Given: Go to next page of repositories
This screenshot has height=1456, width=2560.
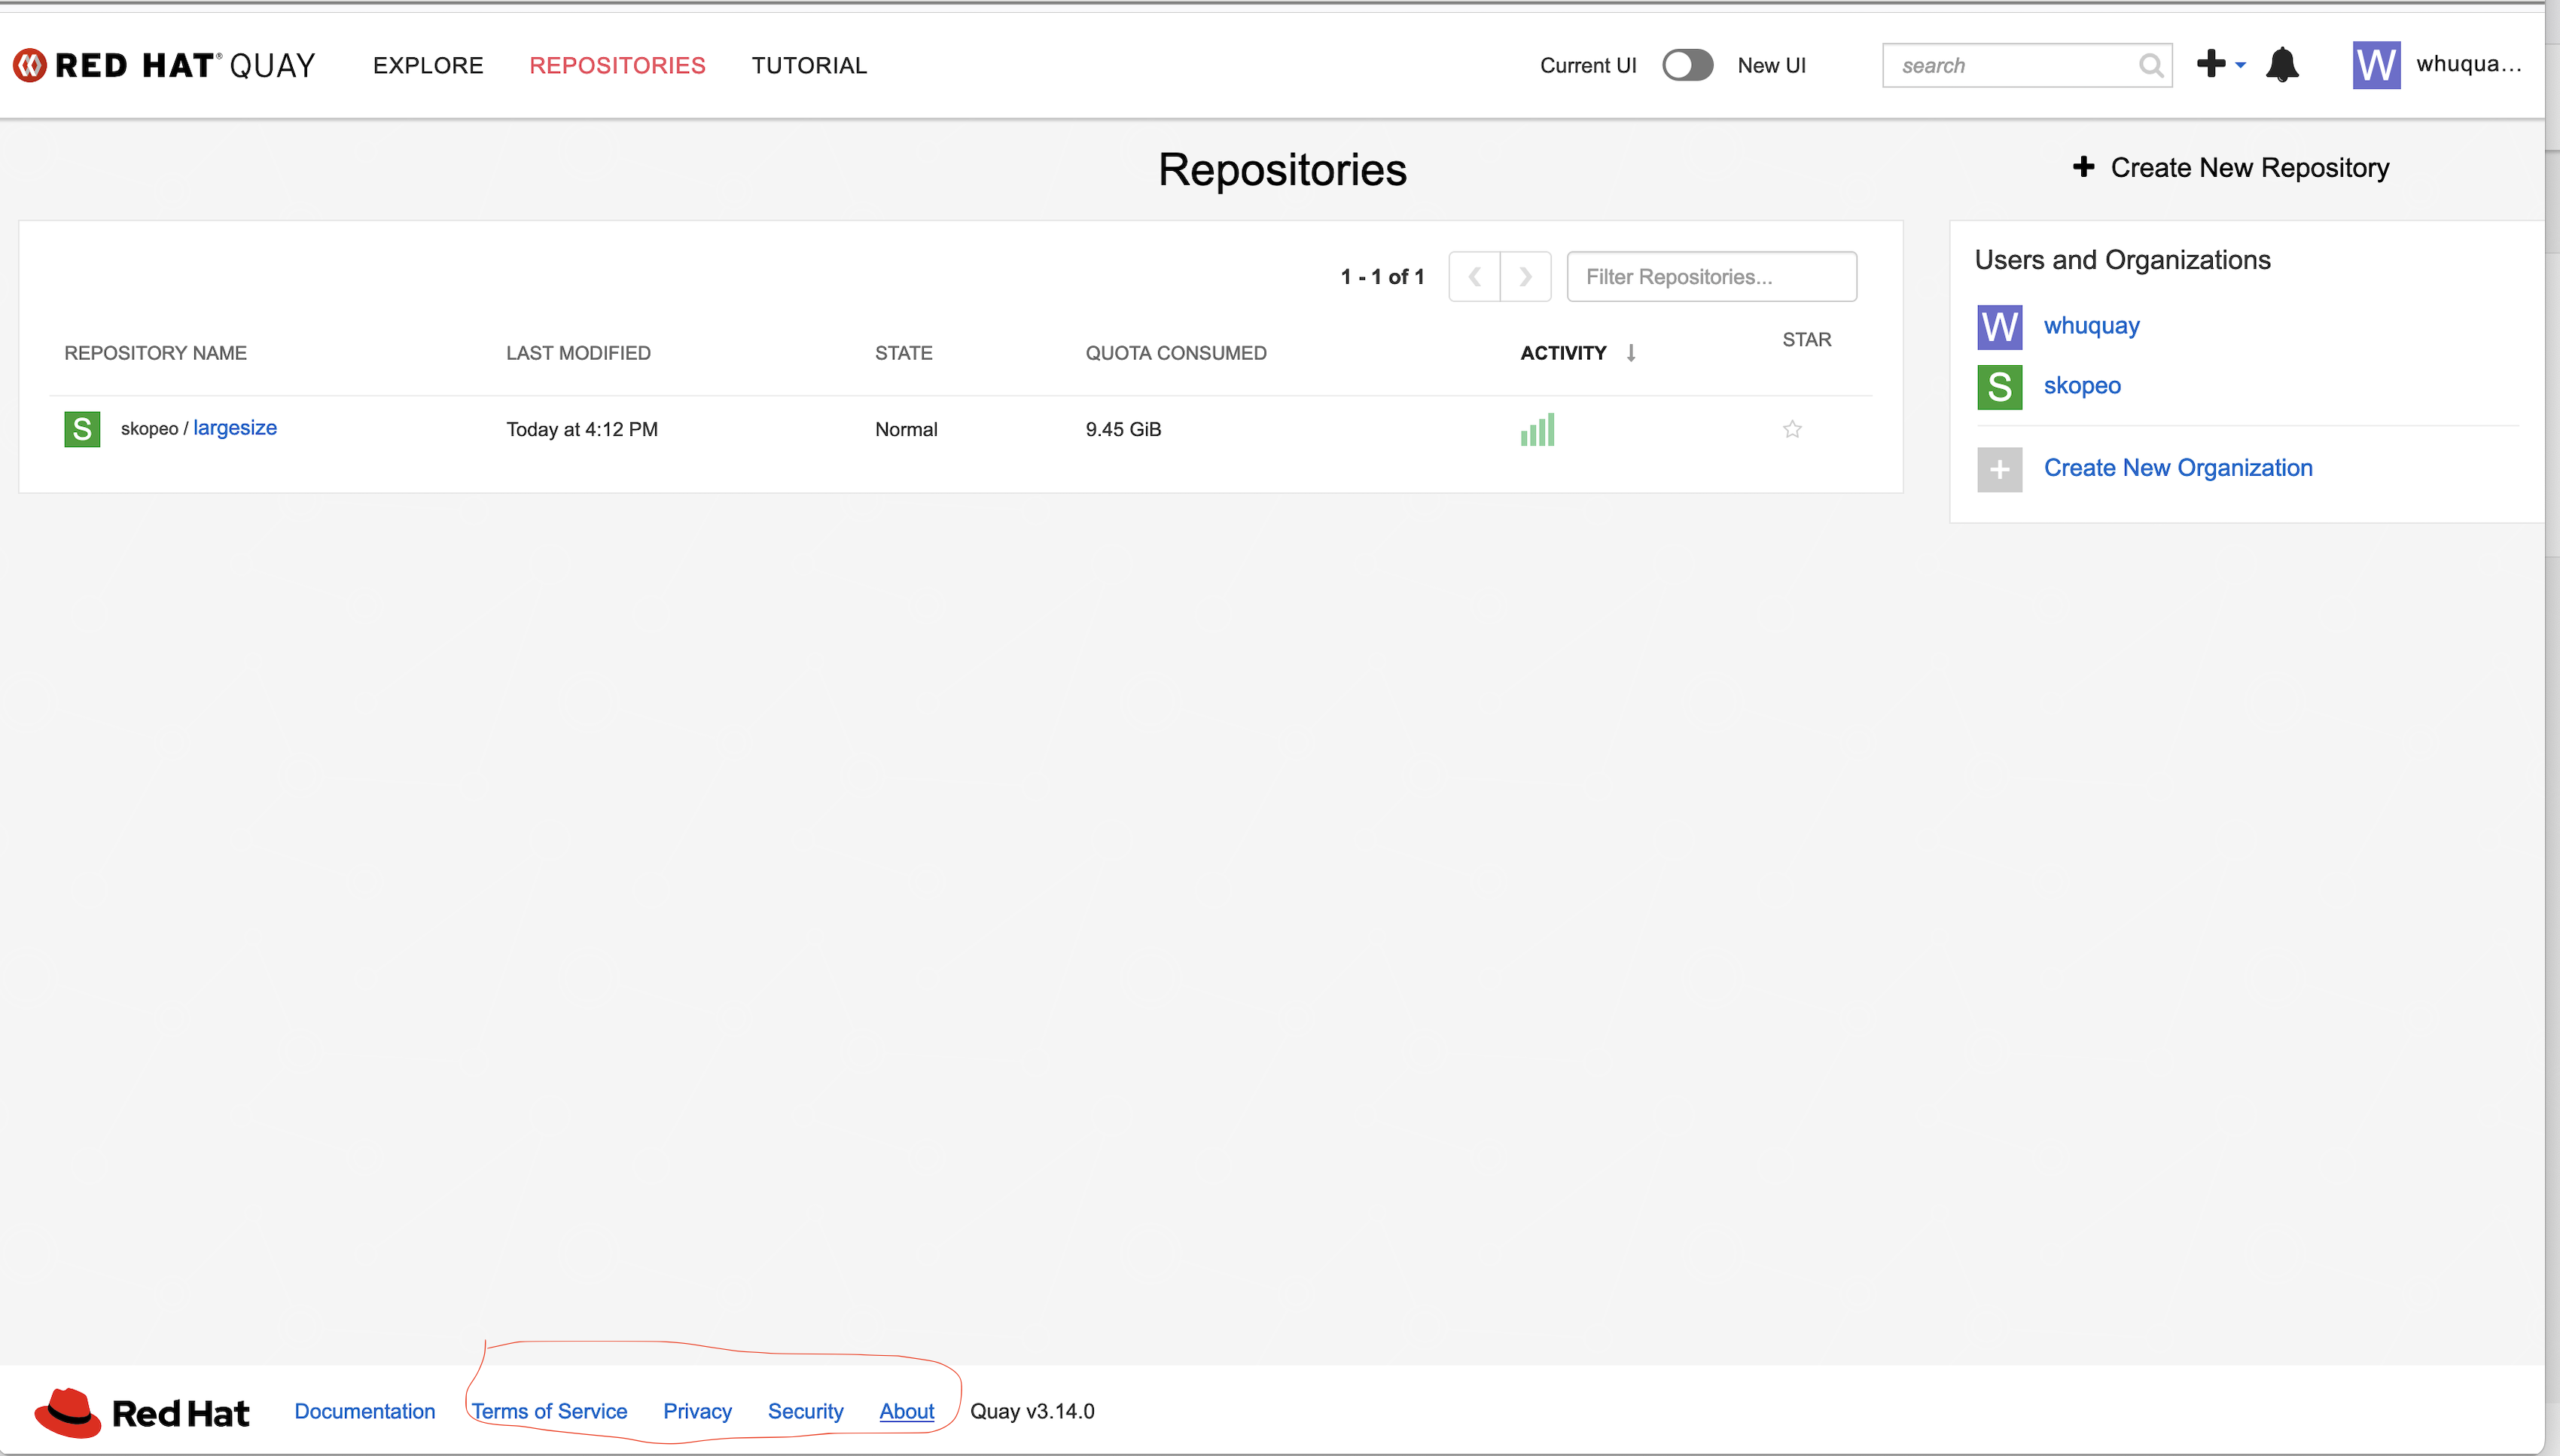Looking at the screenshot, I should coord(1525,277).
